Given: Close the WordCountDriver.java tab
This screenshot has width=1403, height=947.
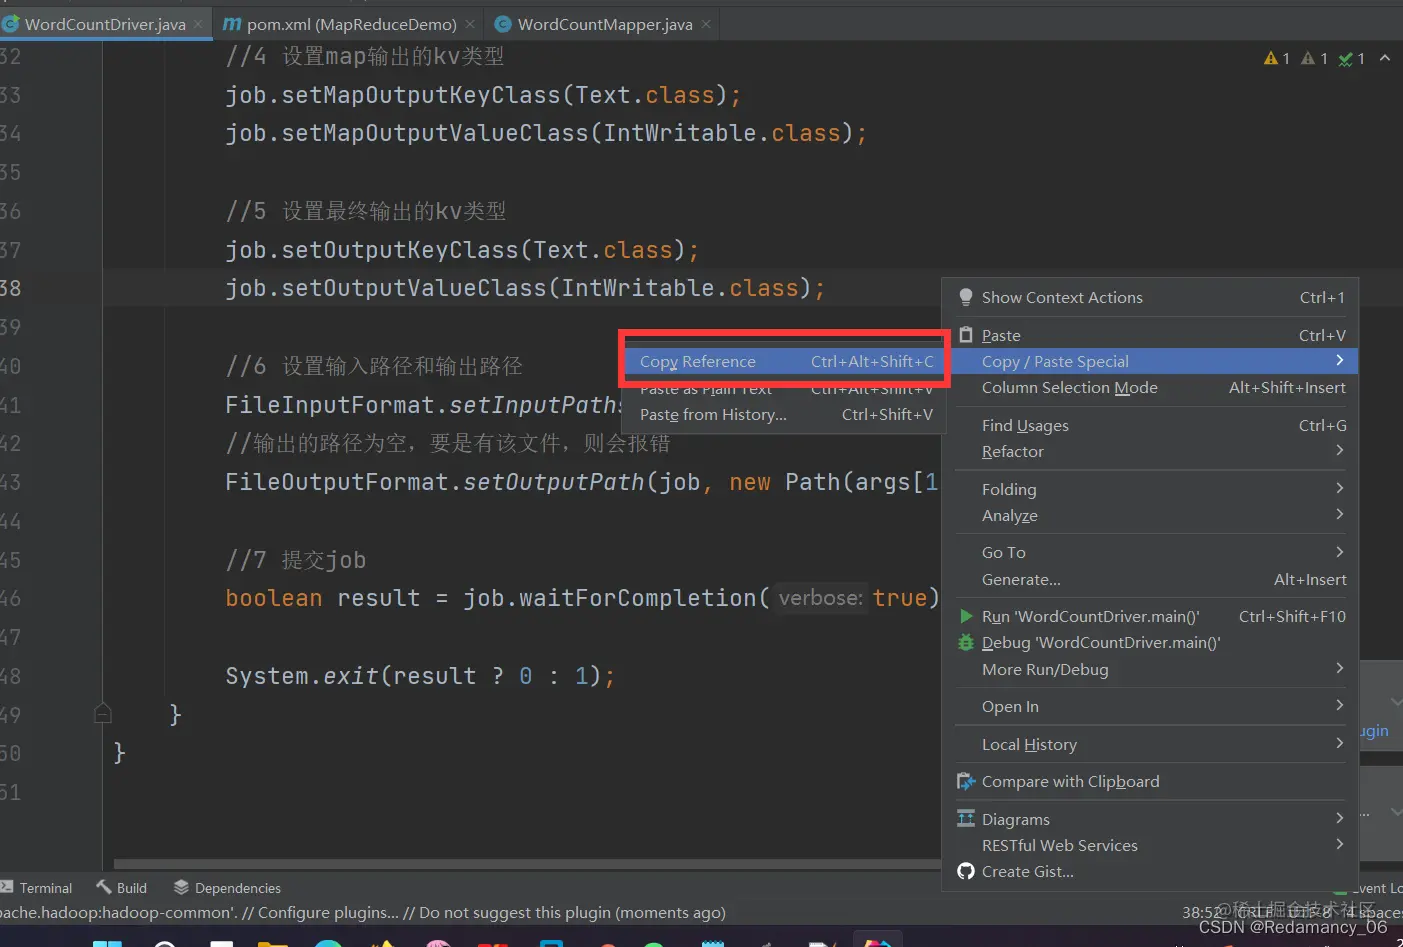Looking at the screenshot, I should [198, 24].
